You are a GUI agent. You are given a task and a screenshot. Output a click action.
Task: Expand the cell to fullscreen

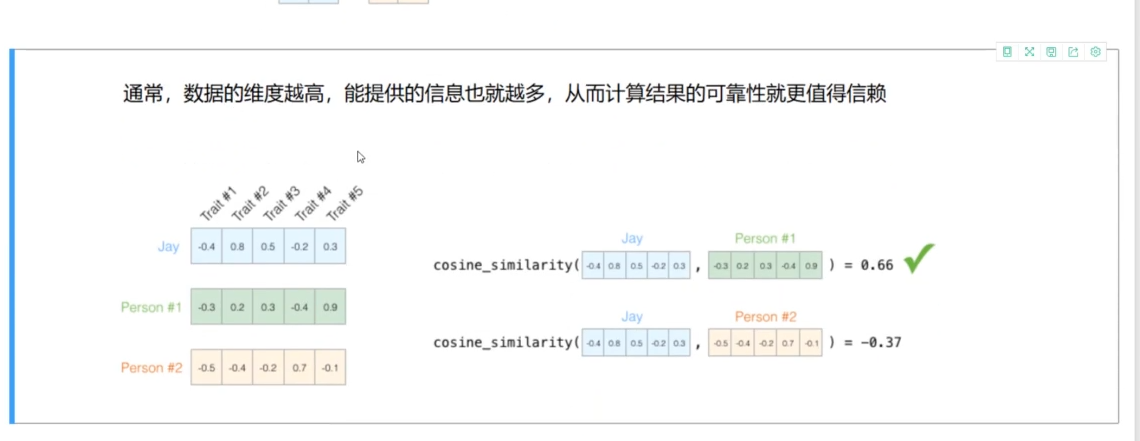[1029, 52]
